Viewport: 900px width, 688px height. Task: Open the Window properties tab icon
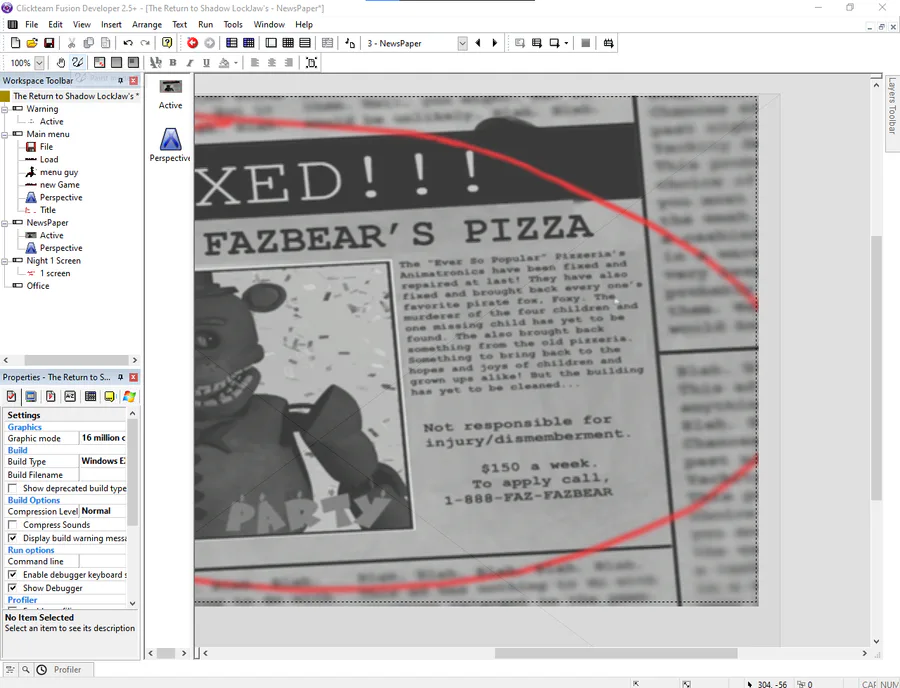coord(31,397)
